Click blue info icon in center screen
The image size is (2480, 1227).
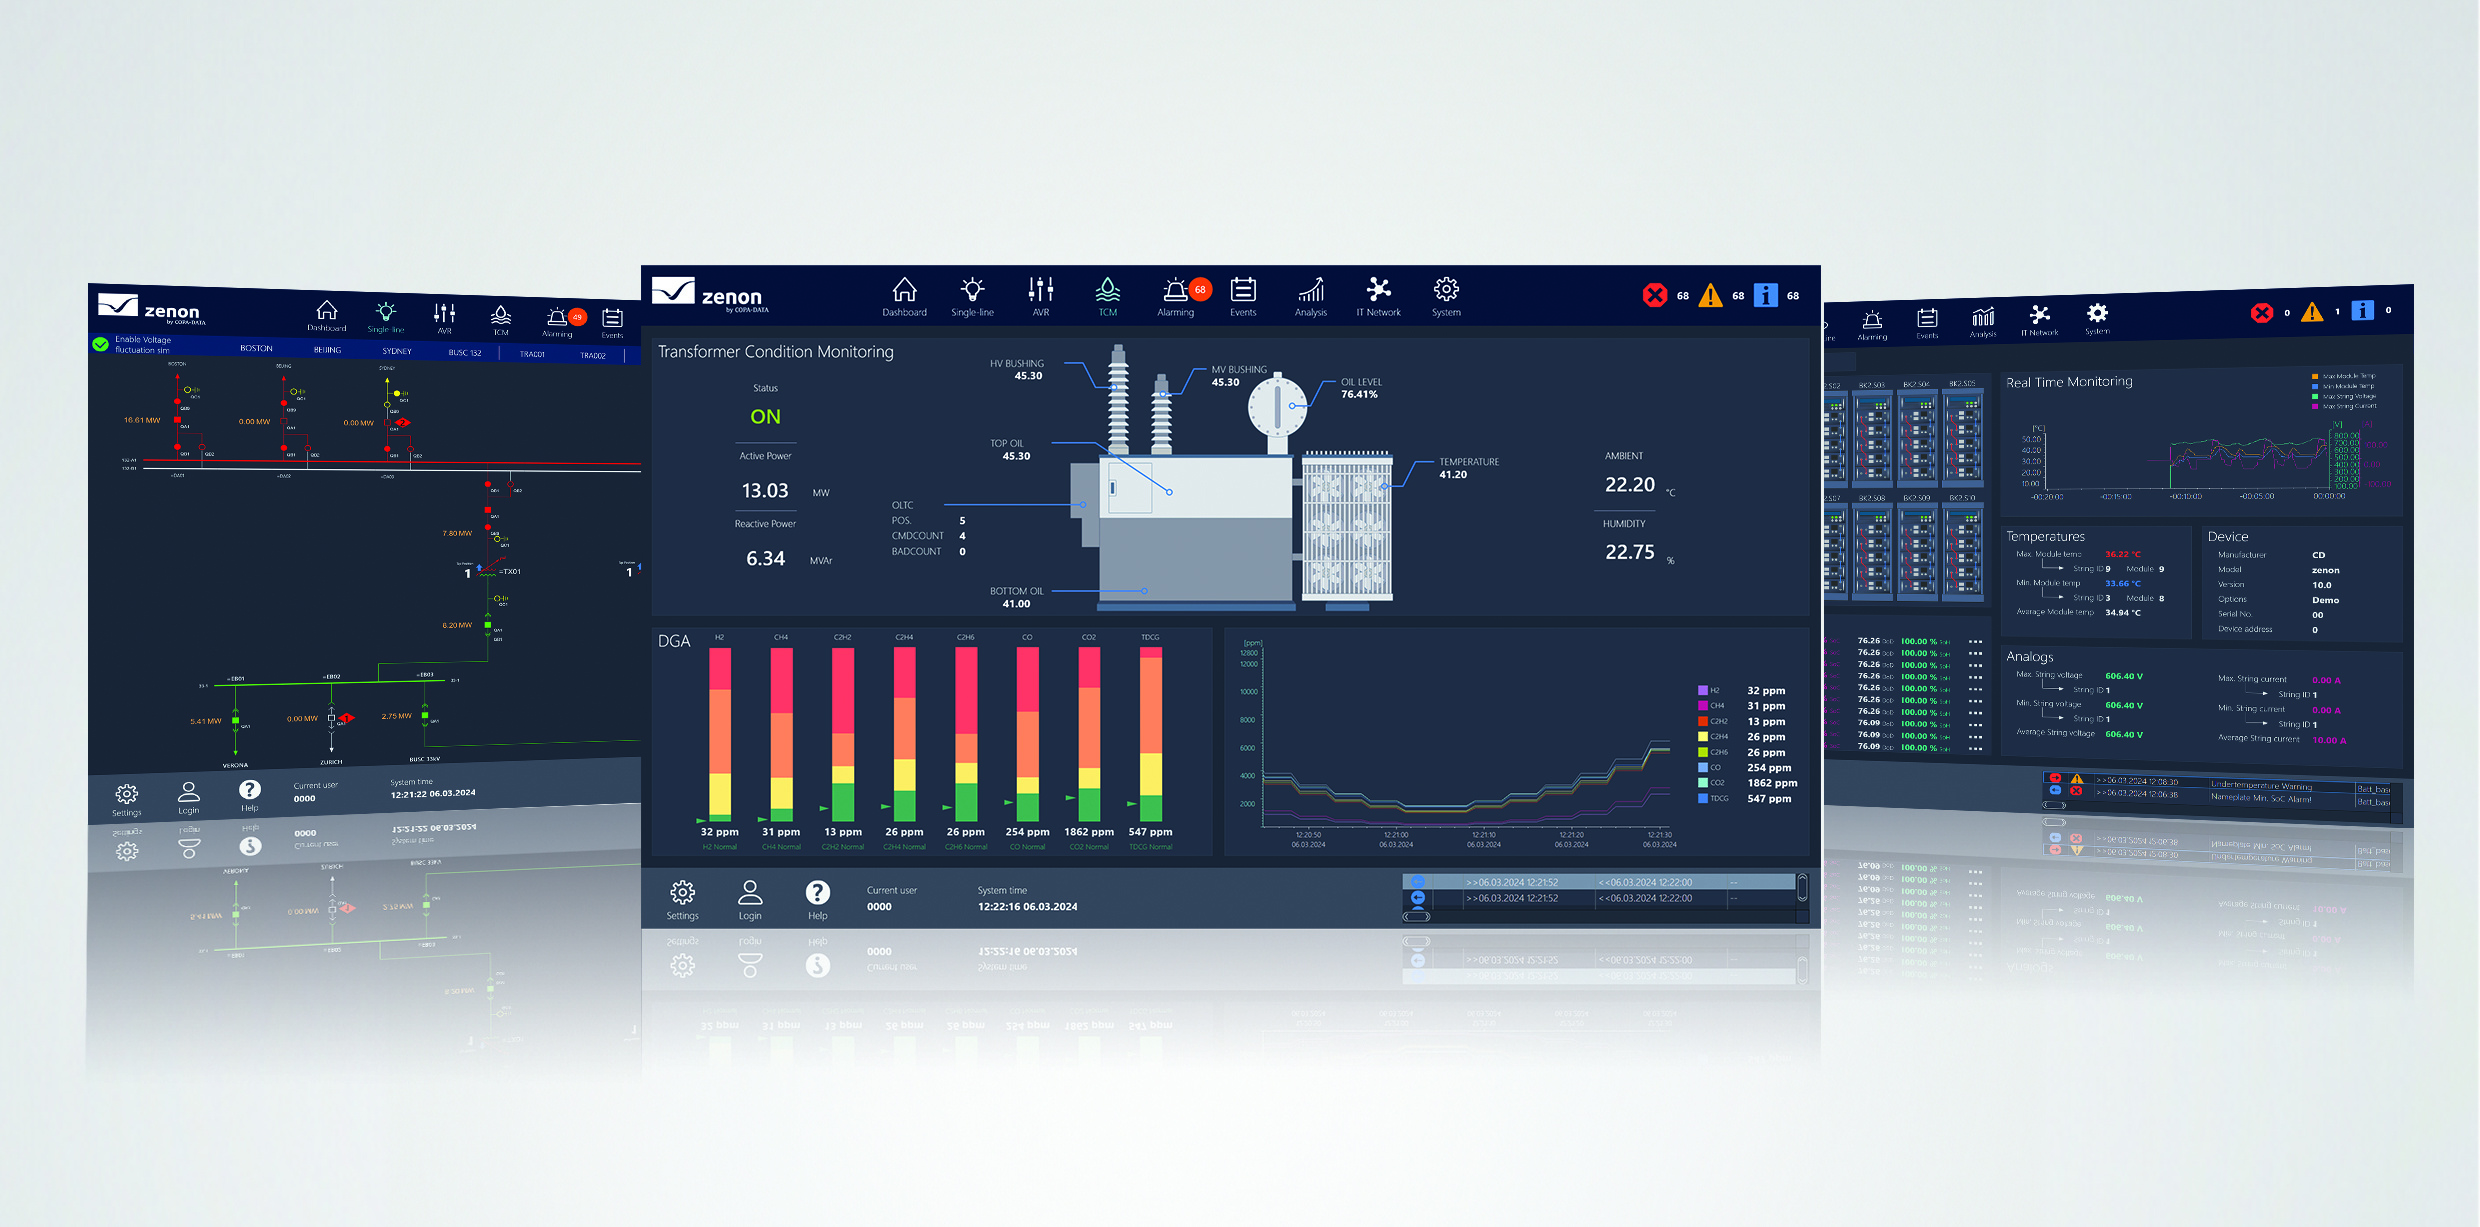tap(1766, 295)
